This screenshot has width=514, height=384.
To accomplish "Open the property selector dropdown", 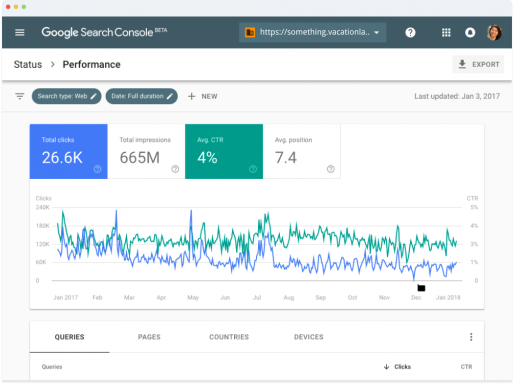I will coord(312,32).
